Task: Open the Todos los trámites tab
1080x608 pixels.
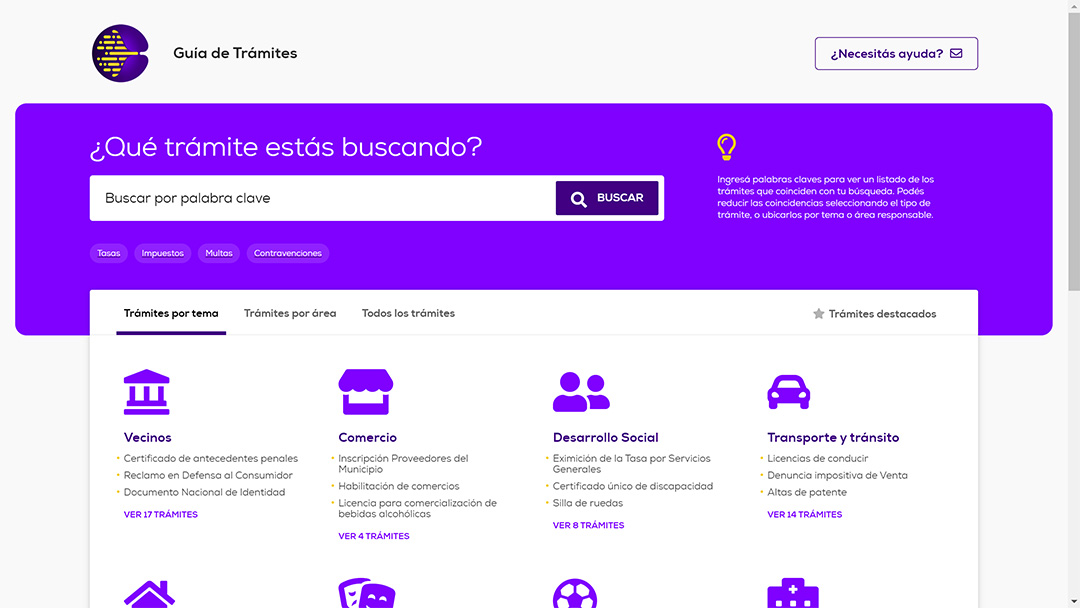Action: pyautogui.click(x=408, y=313)
